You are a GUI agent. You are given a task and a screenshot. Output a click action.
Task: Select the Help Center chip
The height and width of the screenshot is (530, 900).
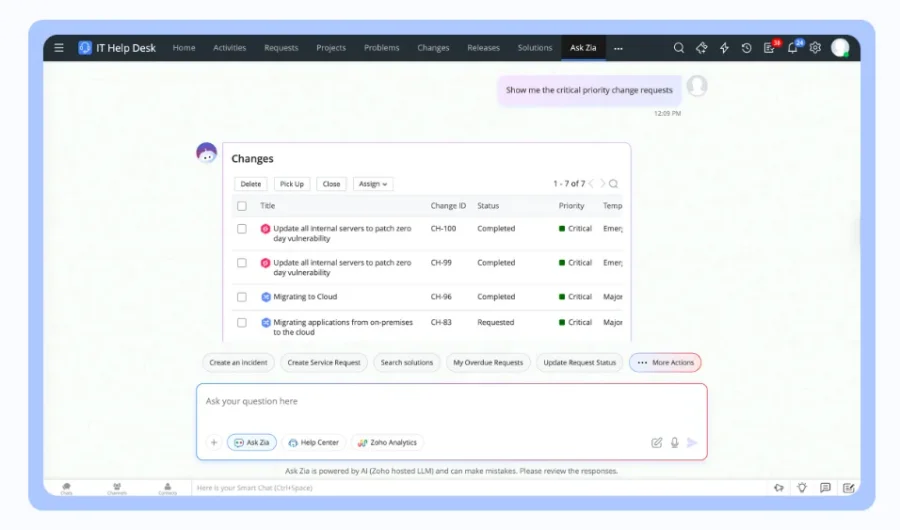(x=313, y=442)
